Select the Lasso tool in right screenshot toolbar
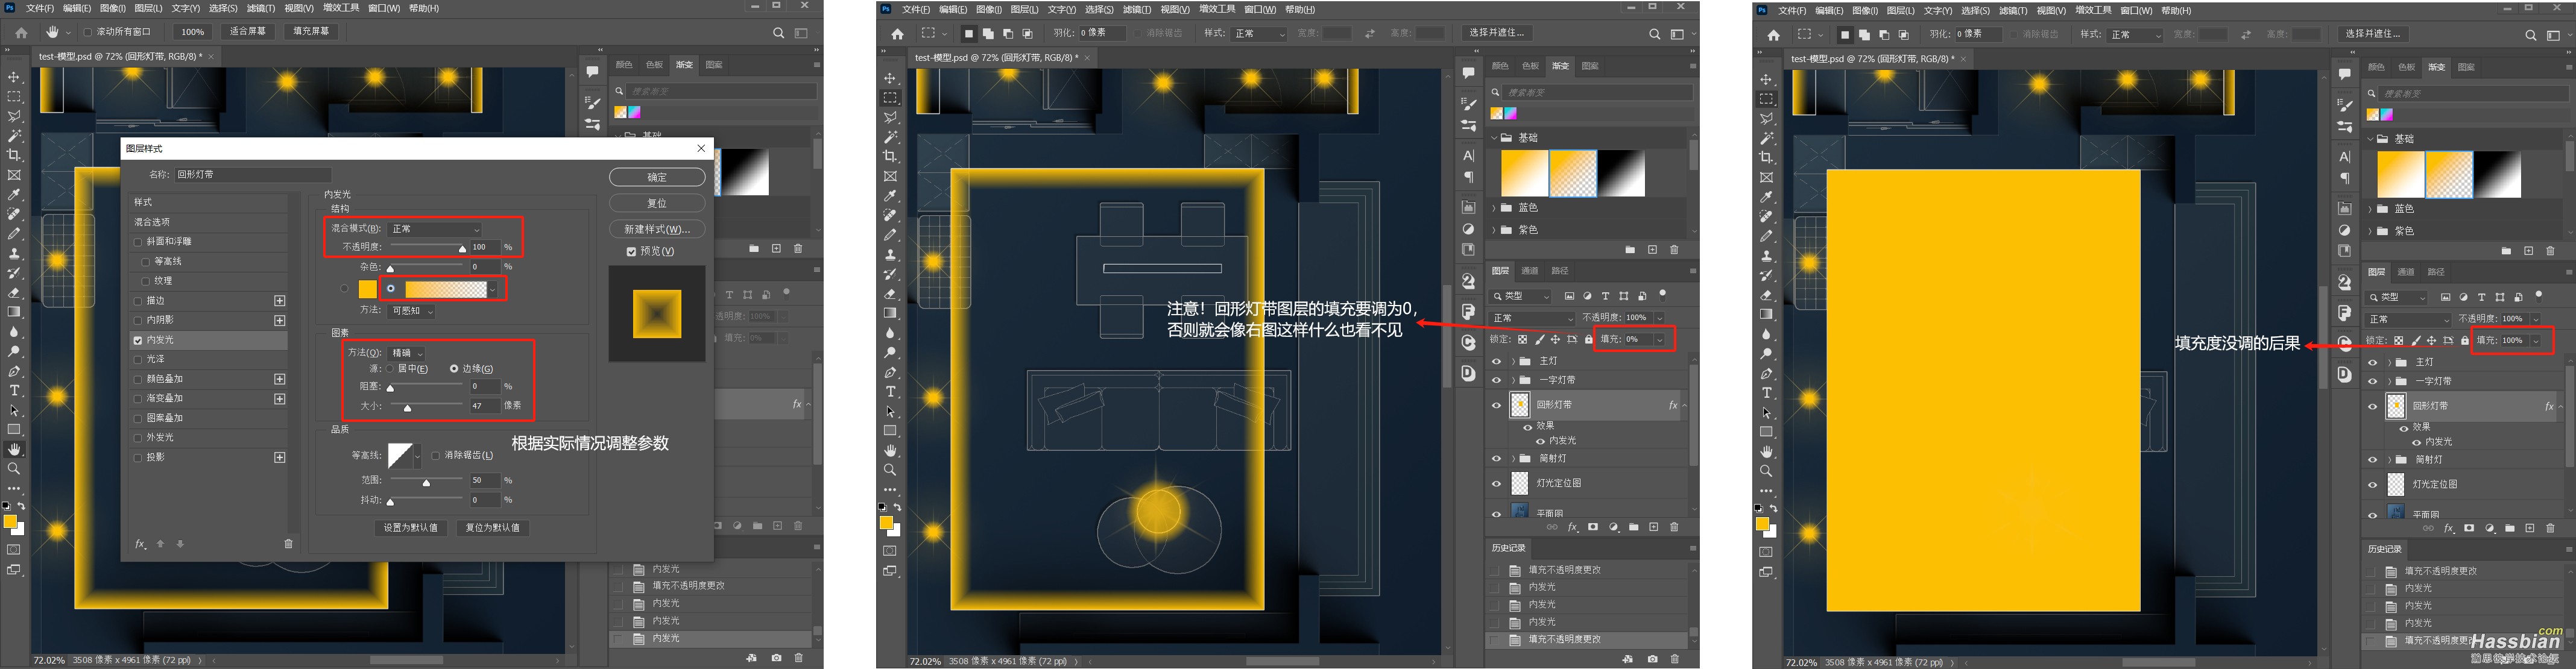 (x=1767, y=119)
